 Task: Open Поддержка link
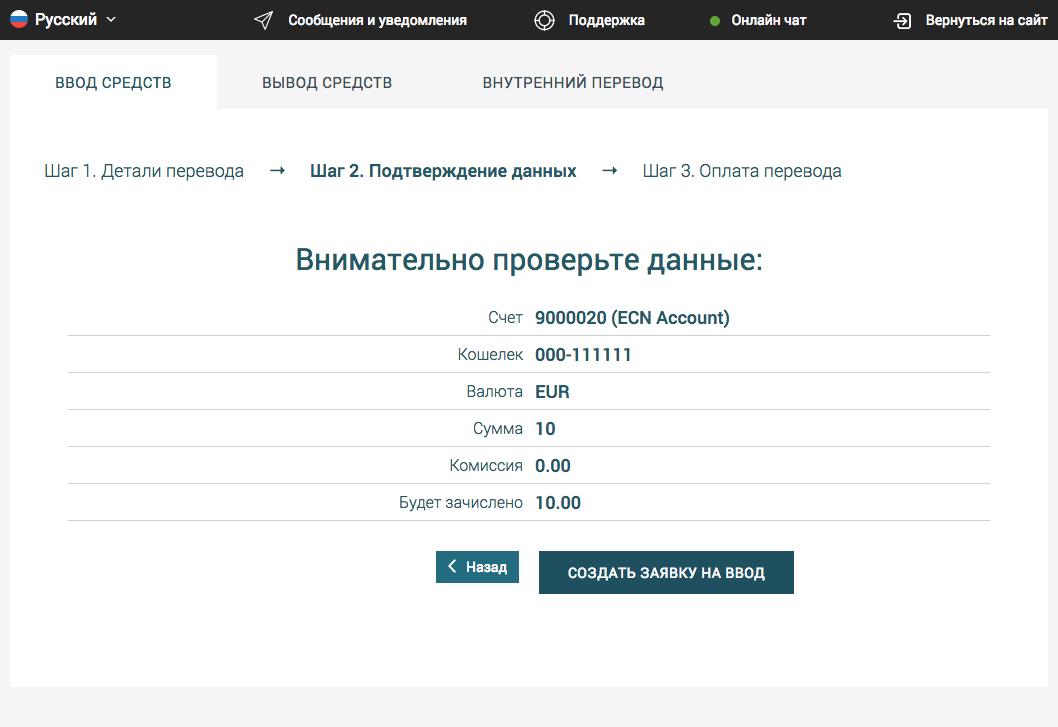tap(607, 20)
